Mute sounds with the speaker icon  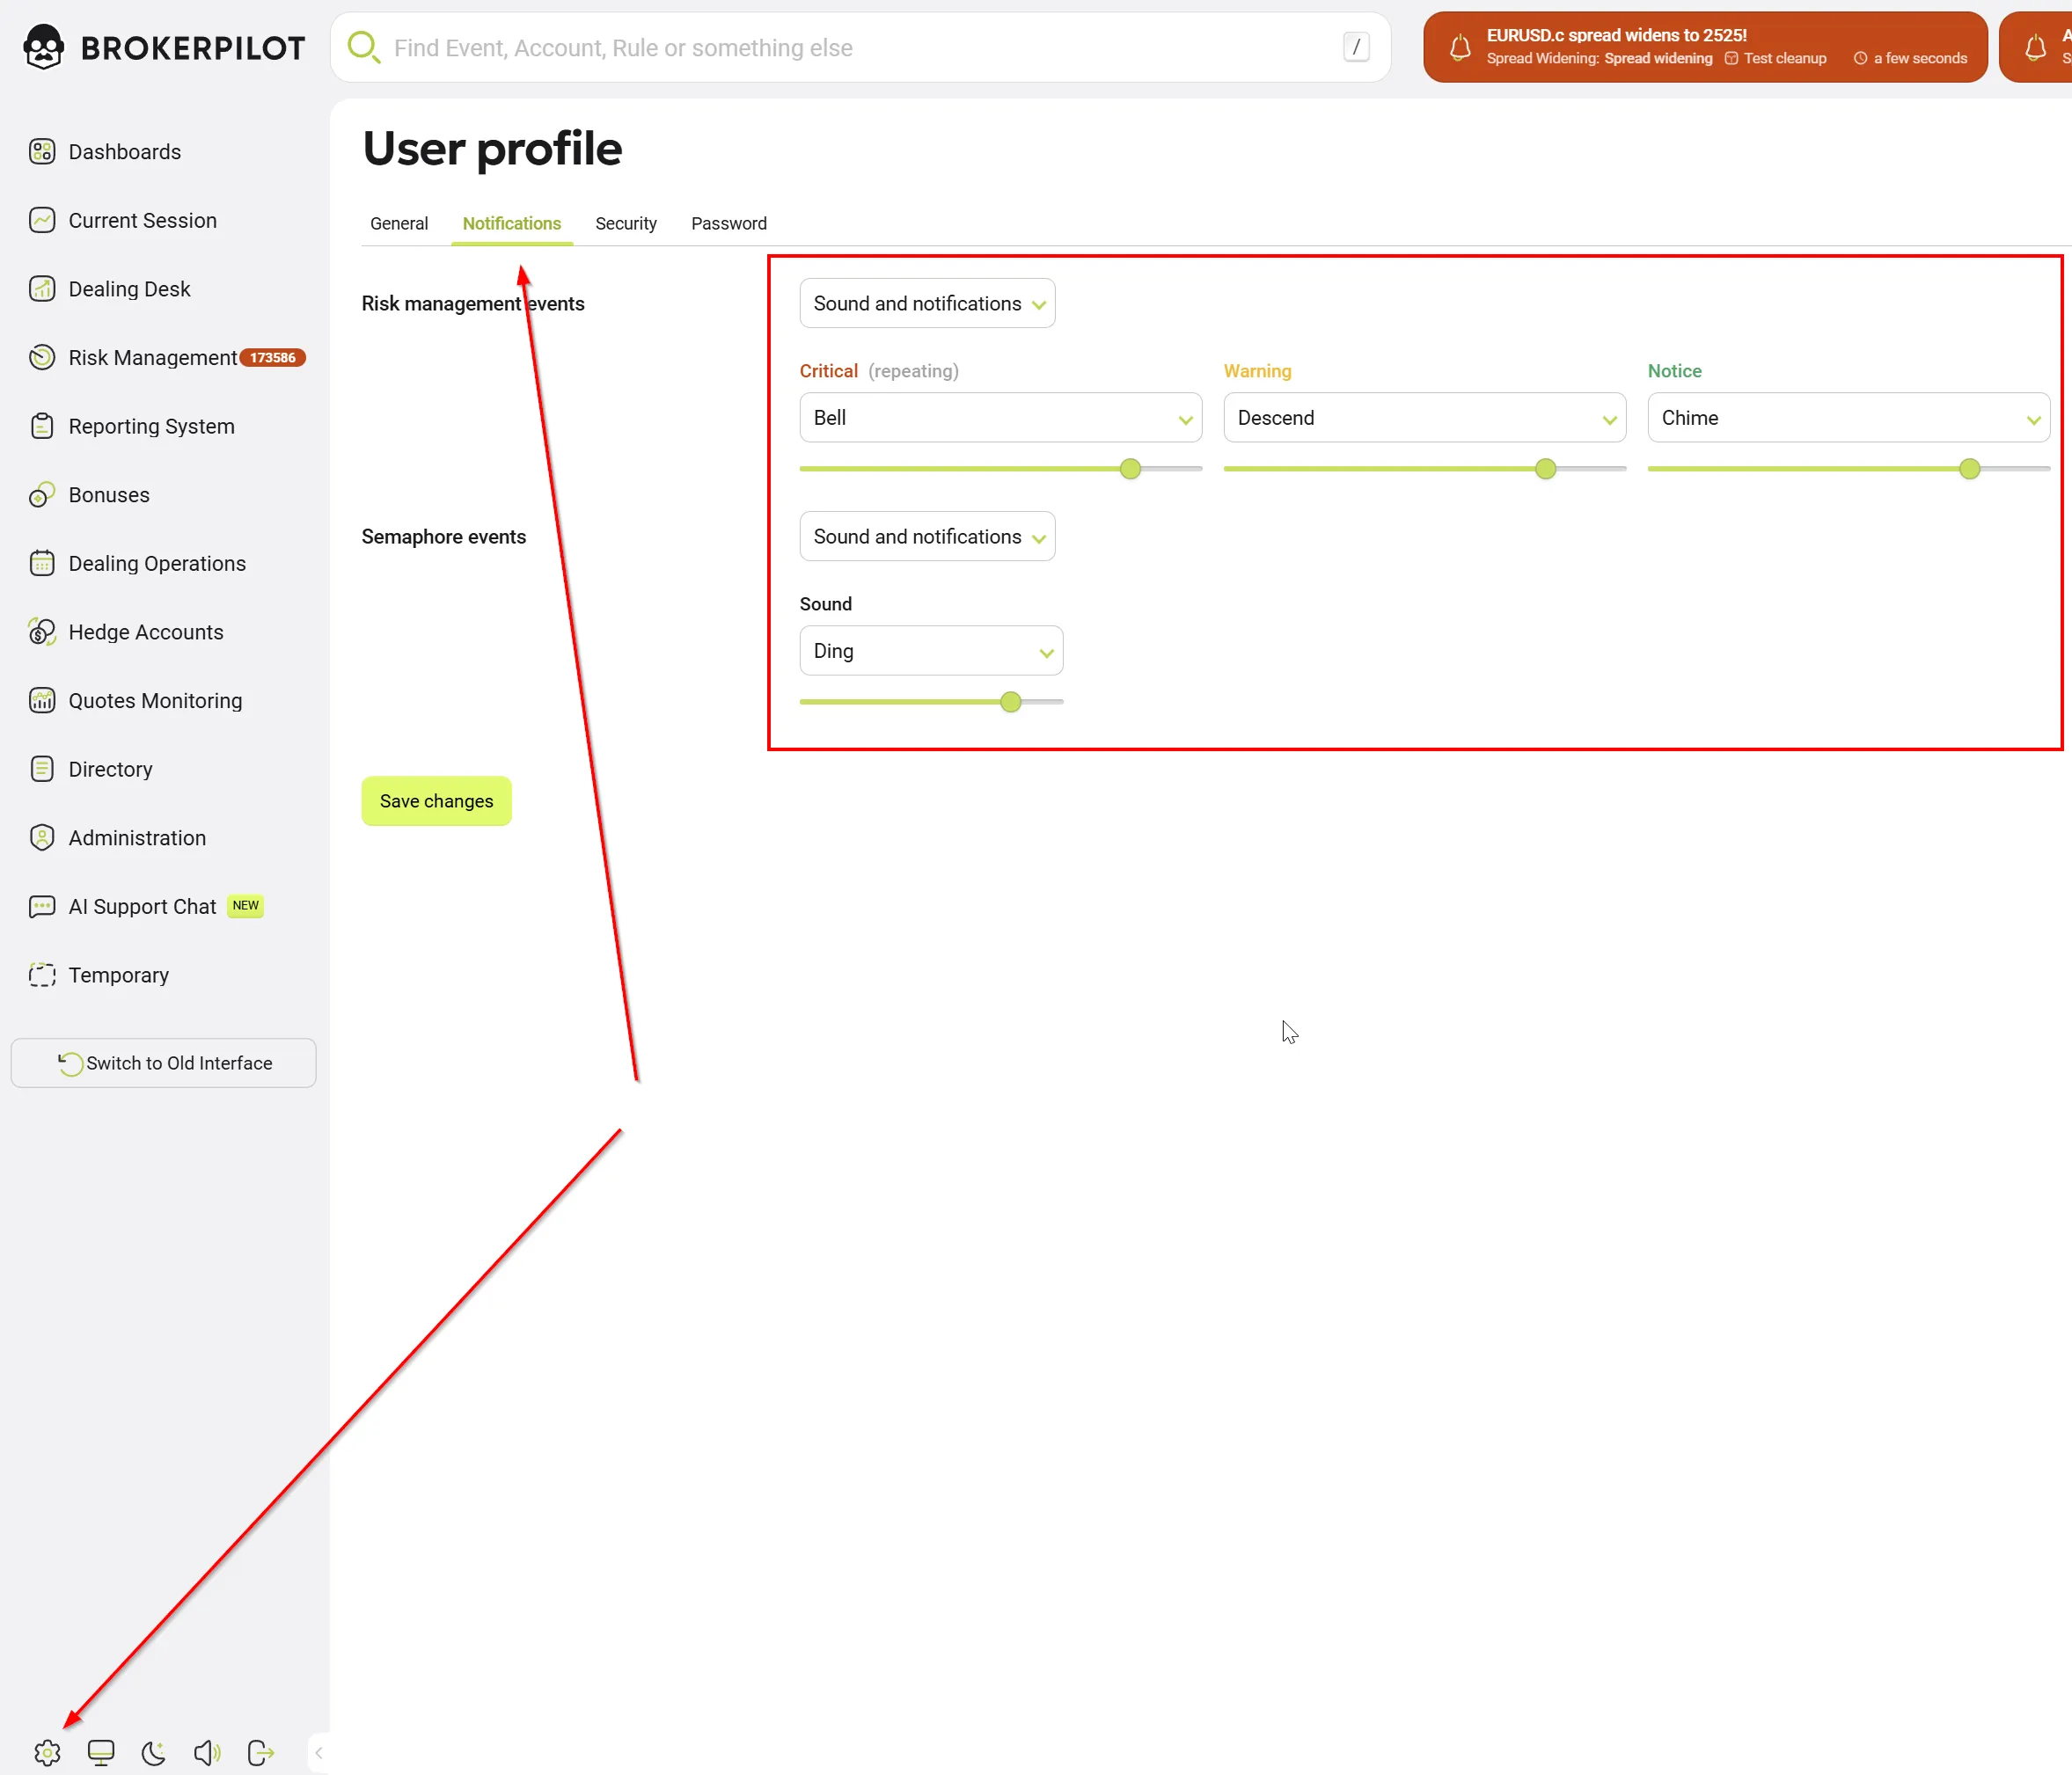pos(207,1752)
